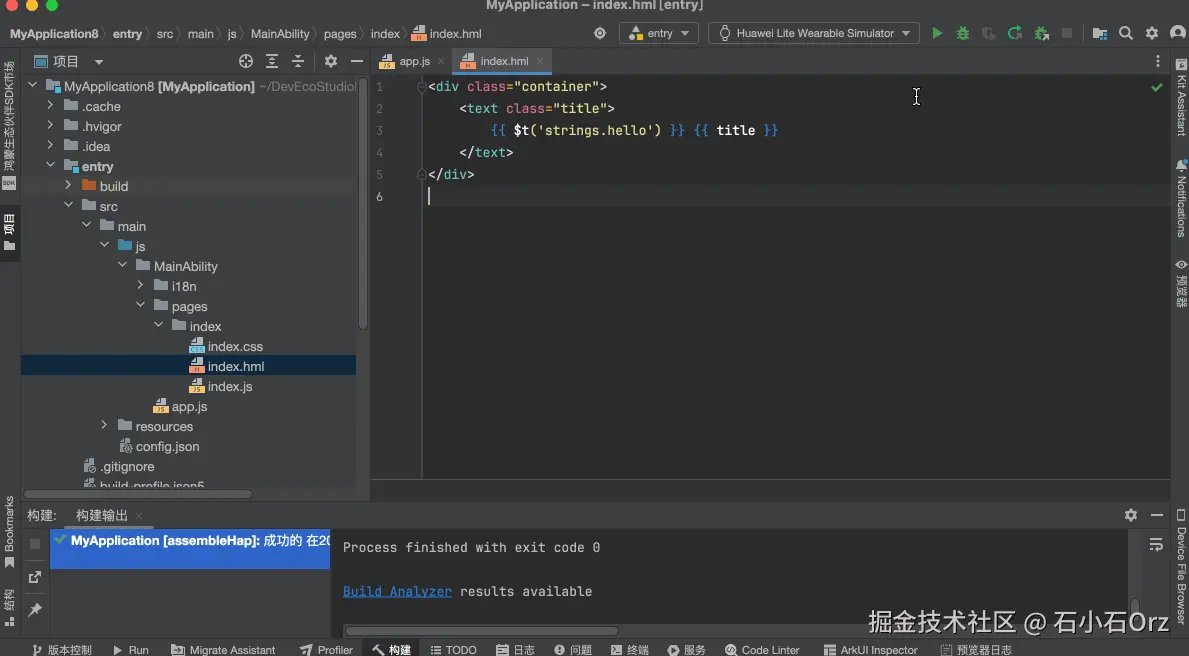Open Huawei Lite Wearable Simulator device dropdown

[x=814, y=33]
